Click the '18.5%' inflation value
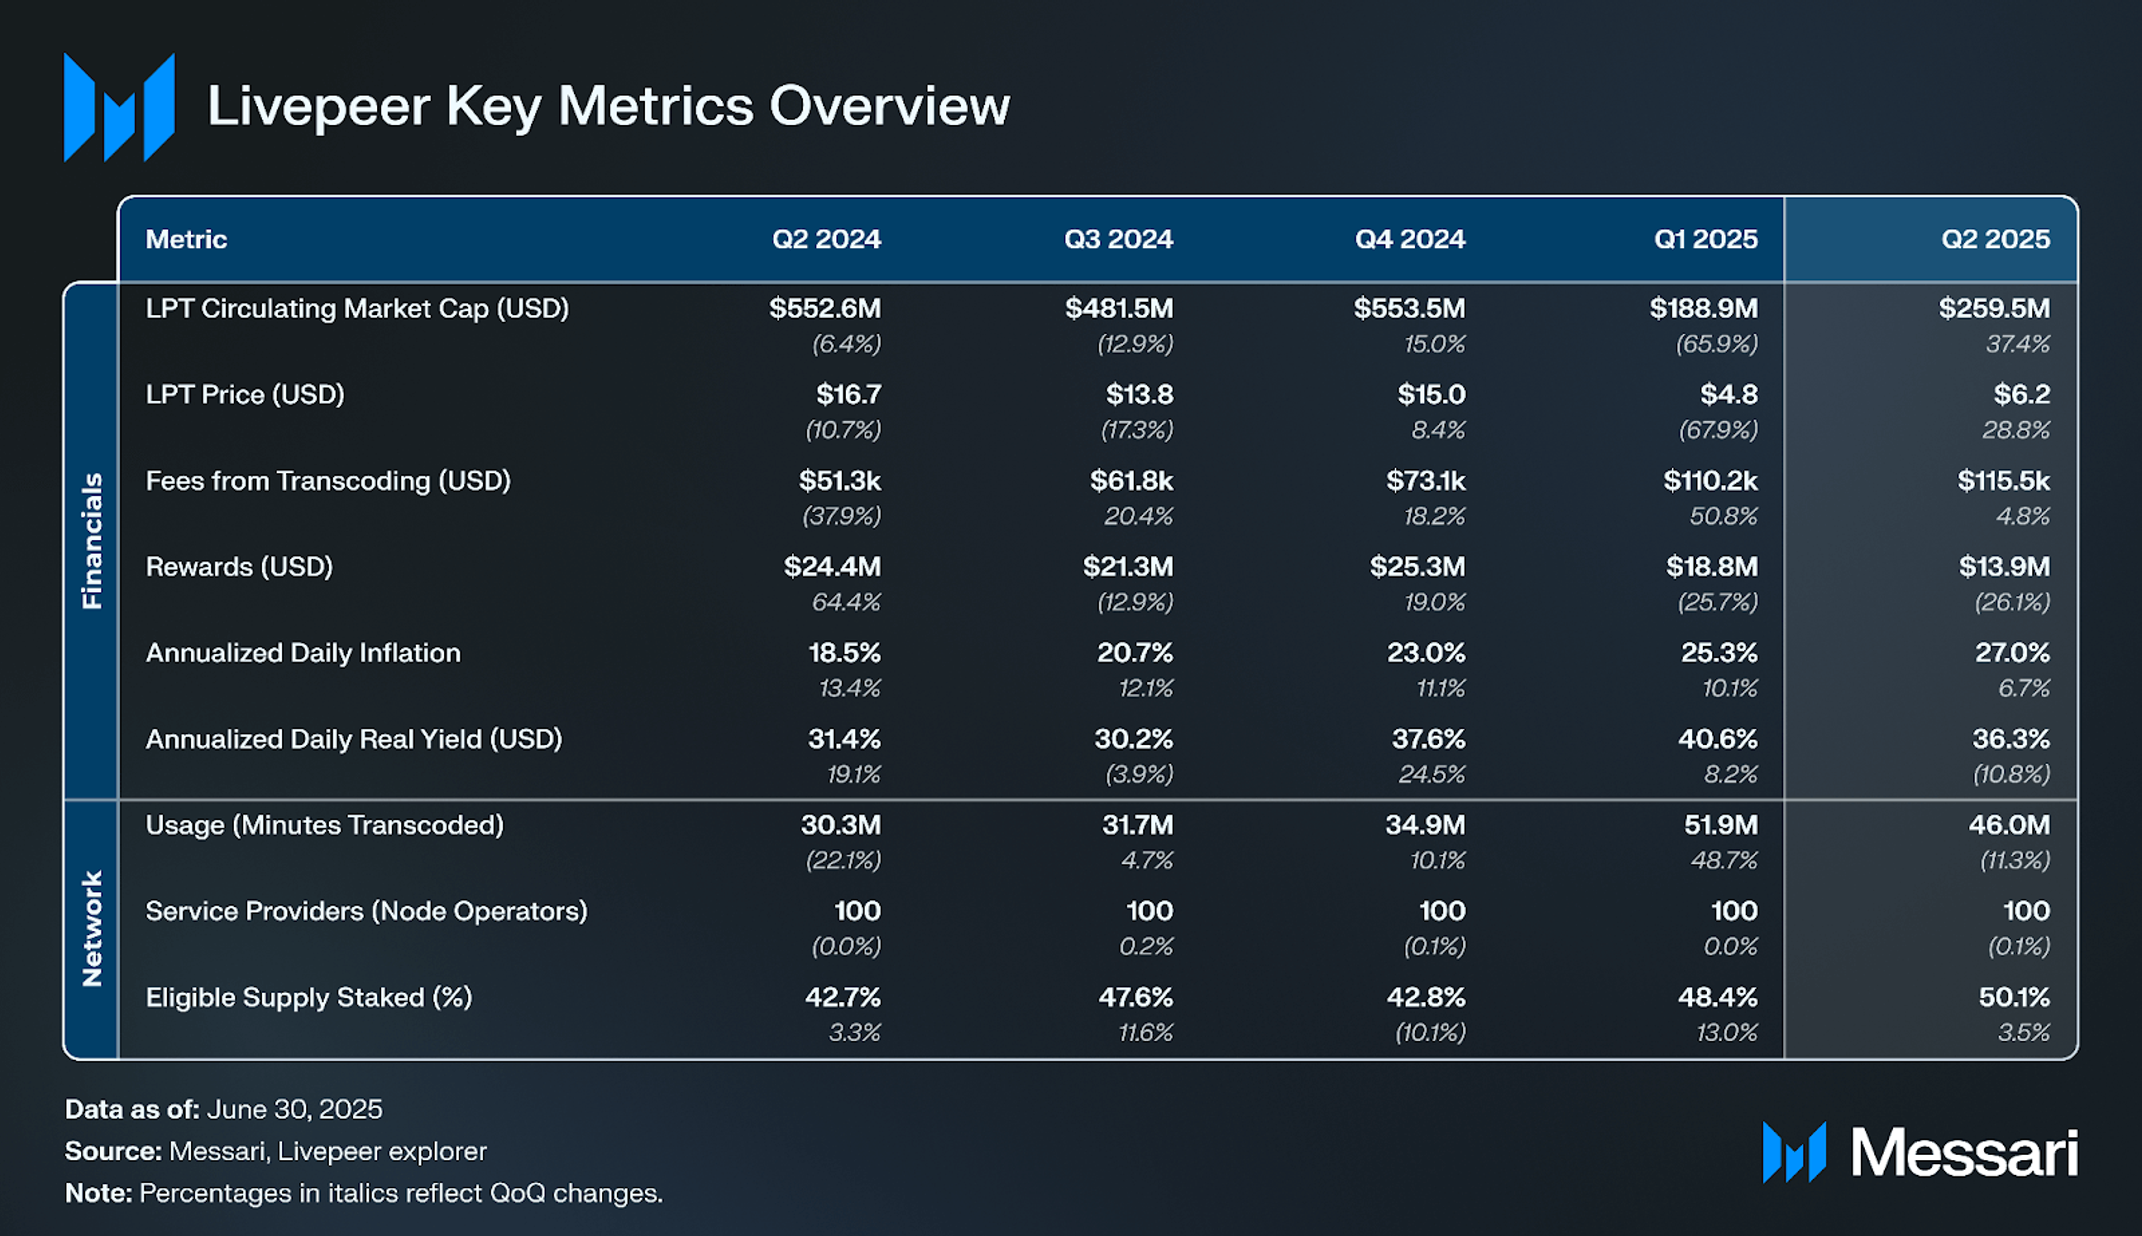 (844, 652)
